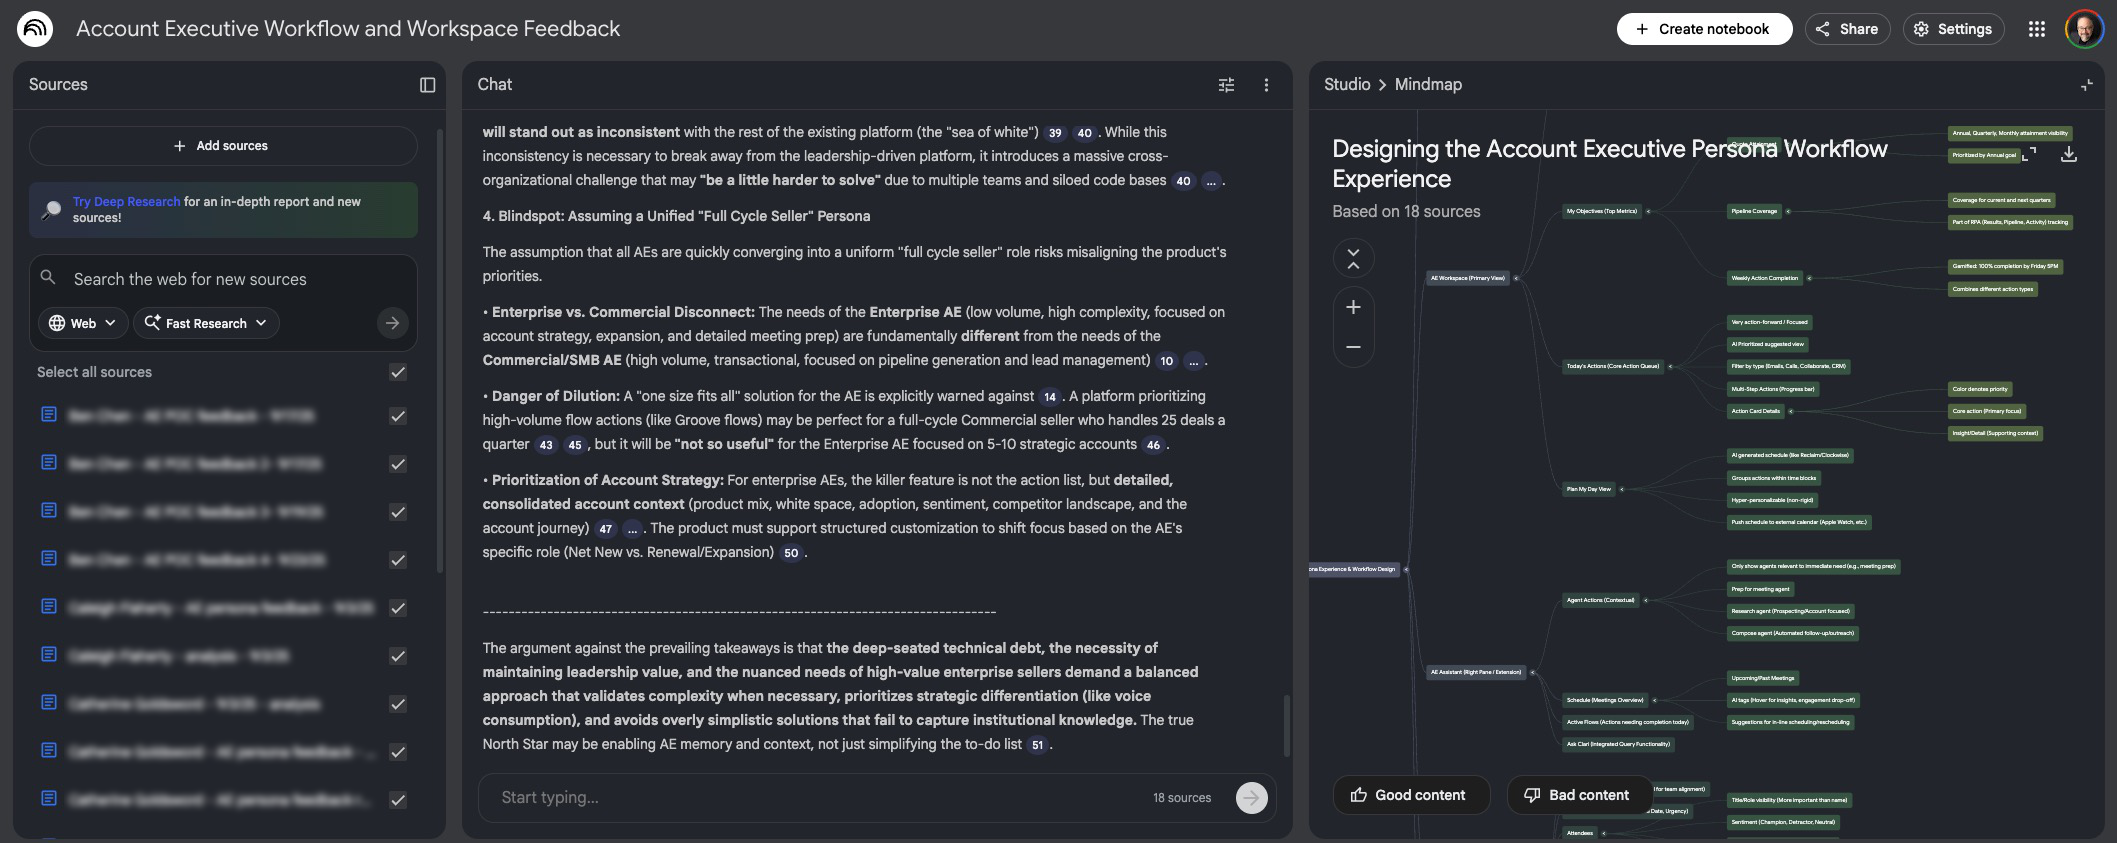Open the Fast Research mode dropdown
Viewport: 2117px width, 843px height.
tap(206, 323)
